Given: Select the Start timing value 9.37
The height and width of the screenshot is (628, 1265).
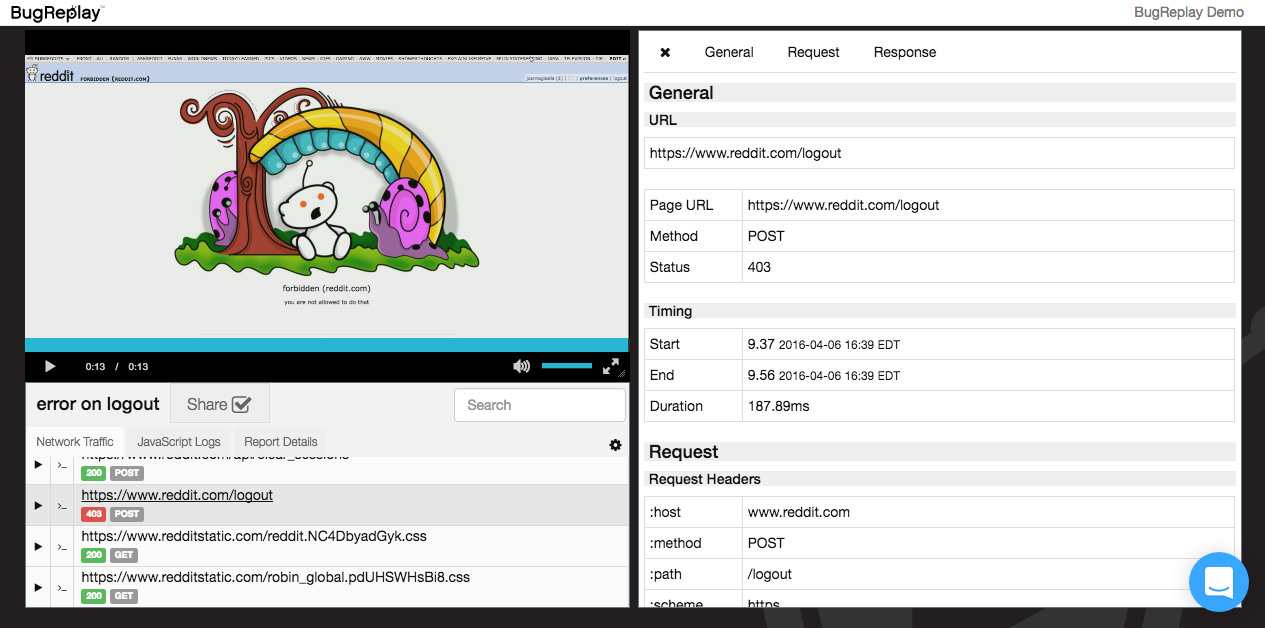Looking at the screenshot, I should (x=988, y=344).
